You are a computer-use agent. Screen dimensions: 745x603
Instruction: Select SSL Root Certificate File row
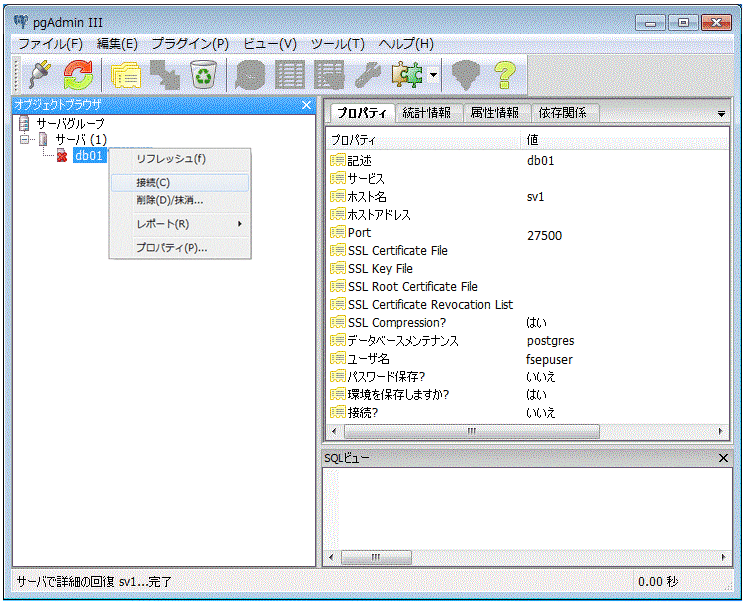coord(528,287)
